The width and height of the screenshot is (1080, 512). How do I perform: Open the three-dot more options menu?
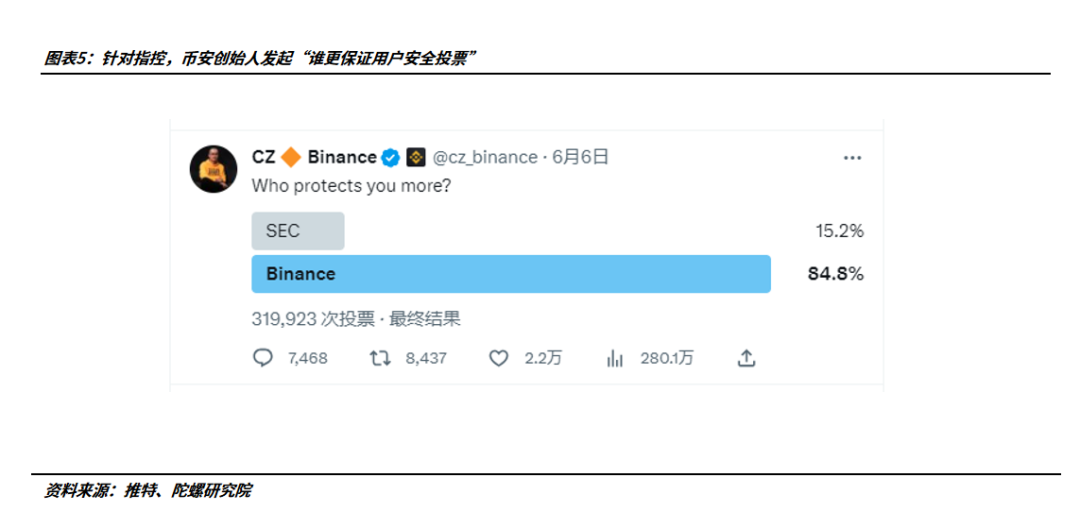pyautogui.click(x=852, y=158)
